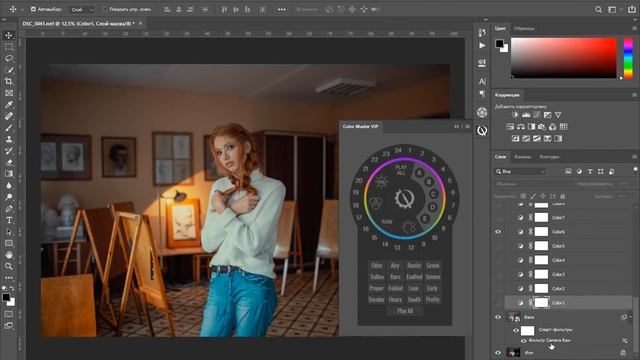Click the lock icon on the bottom Фон layer

623,352
